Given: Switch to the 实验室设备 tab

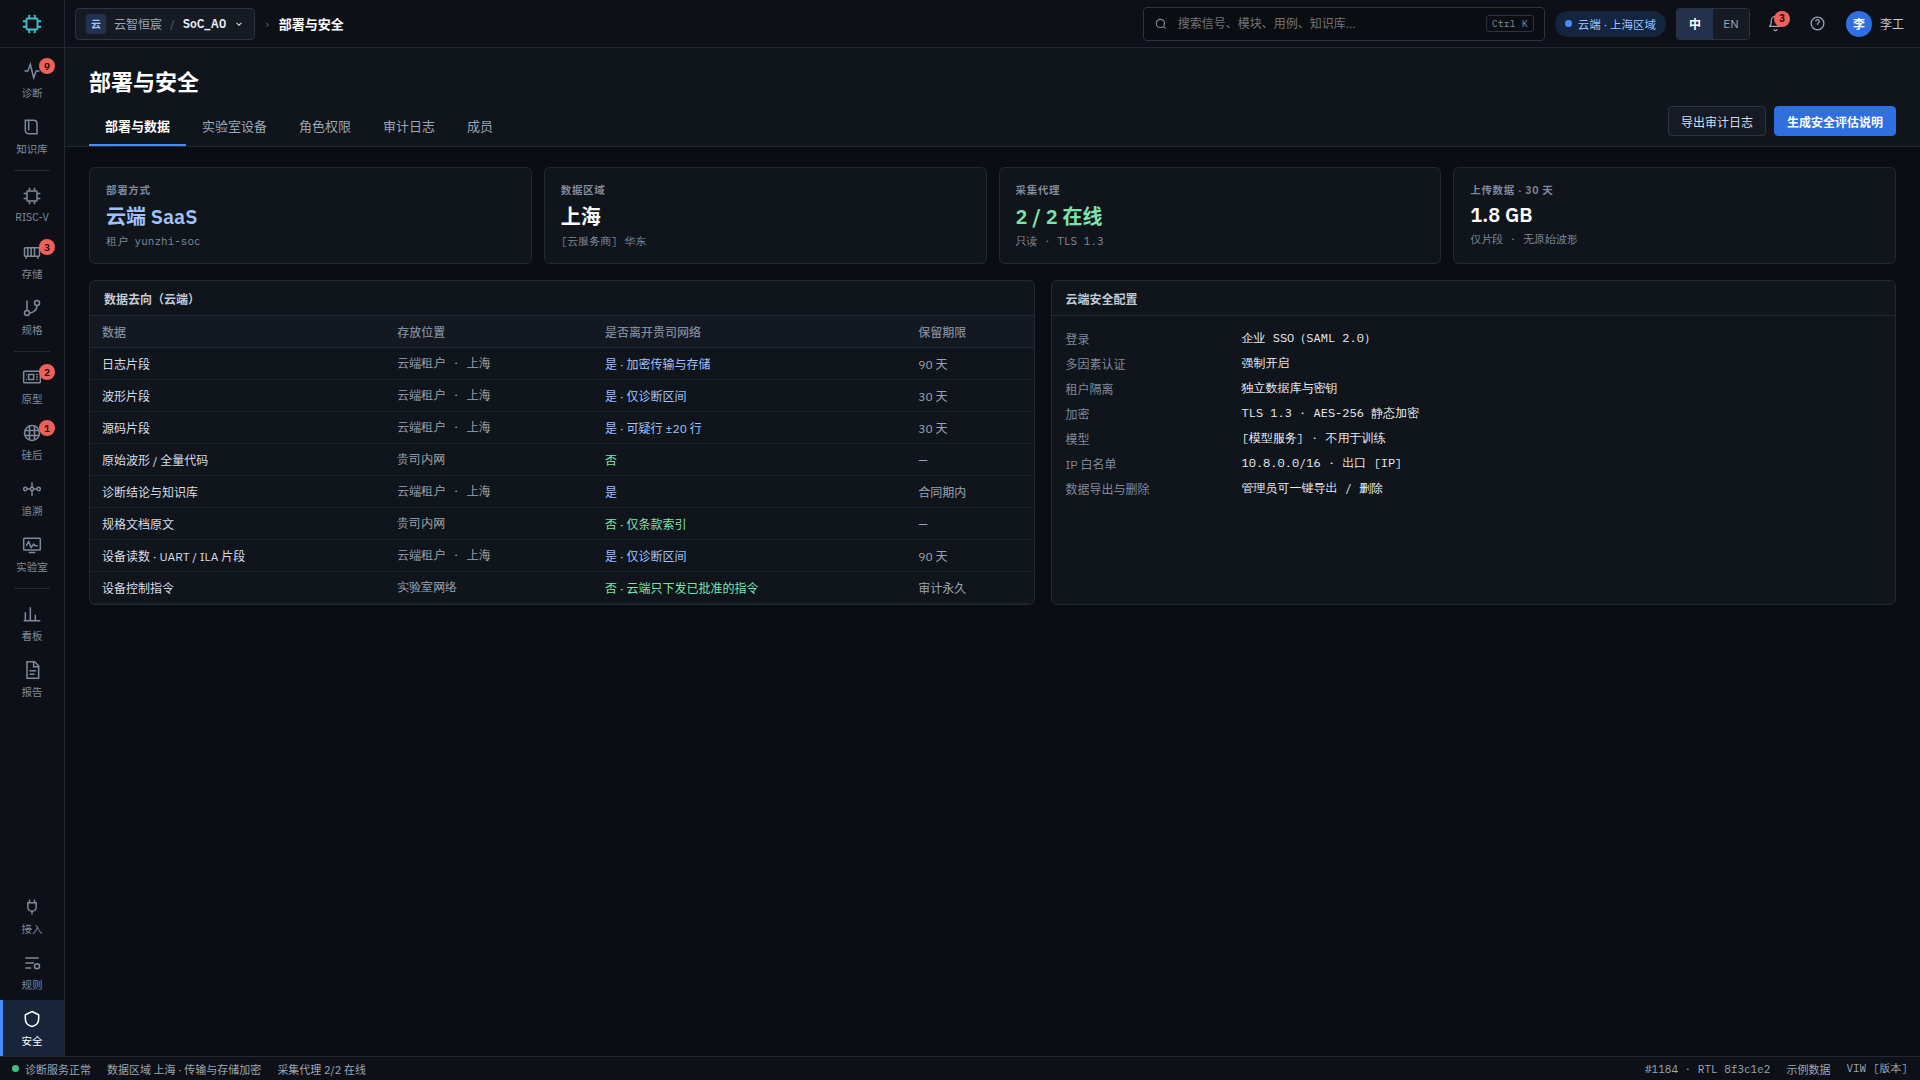Looking at the screenshot, I should pyautogui.click(x=234, y=127).
